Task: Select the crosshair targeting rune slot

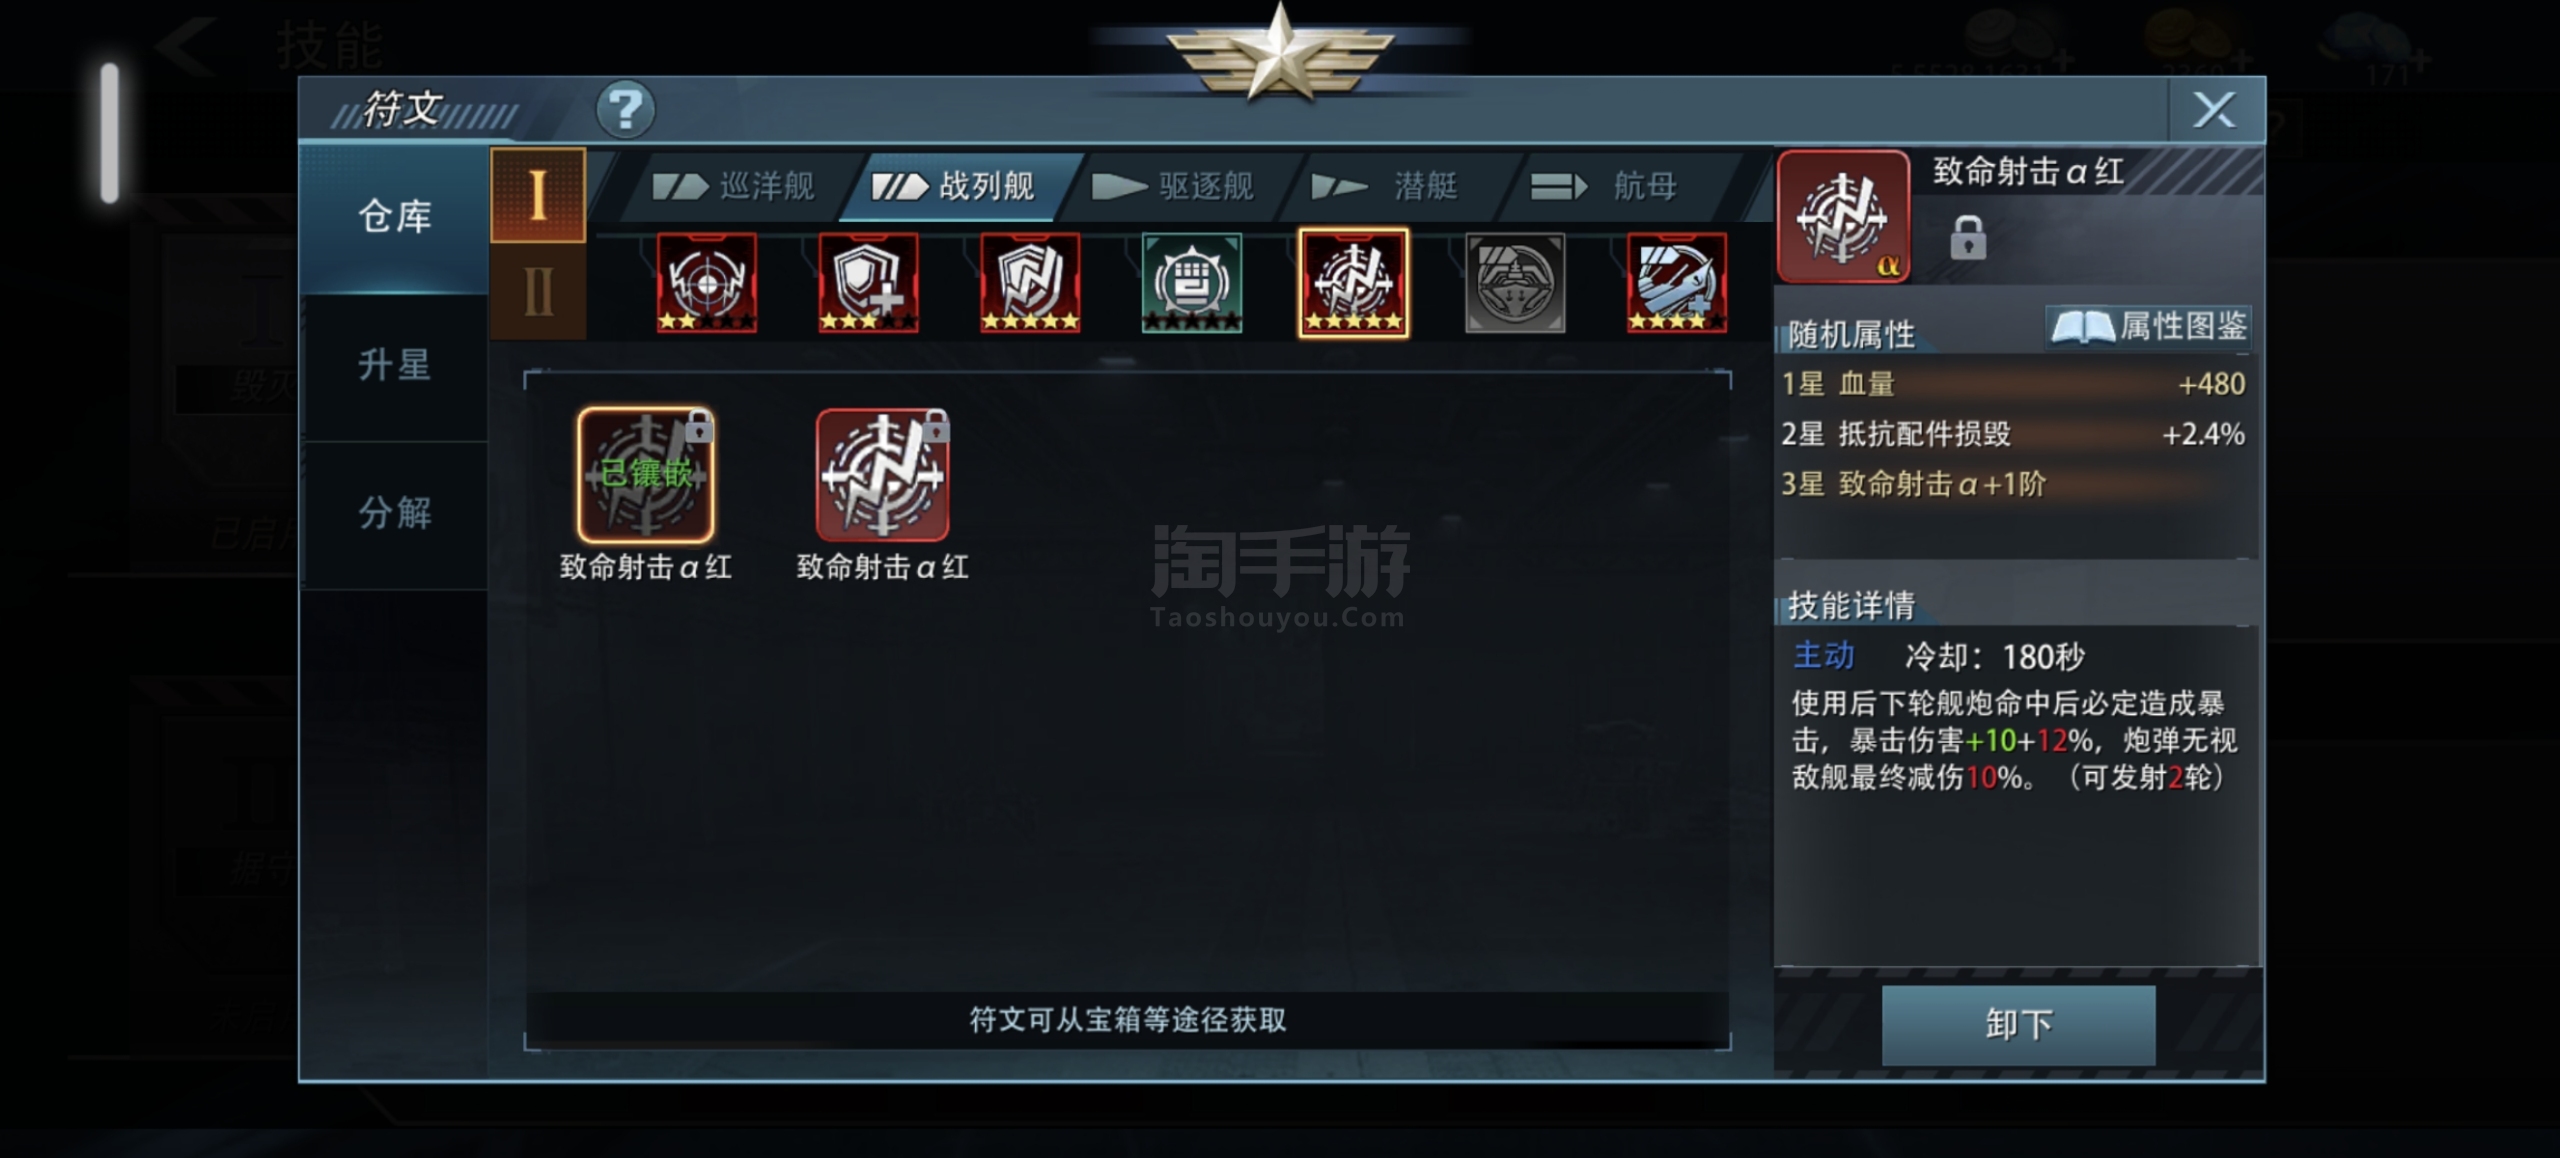Action: (707, 282)
